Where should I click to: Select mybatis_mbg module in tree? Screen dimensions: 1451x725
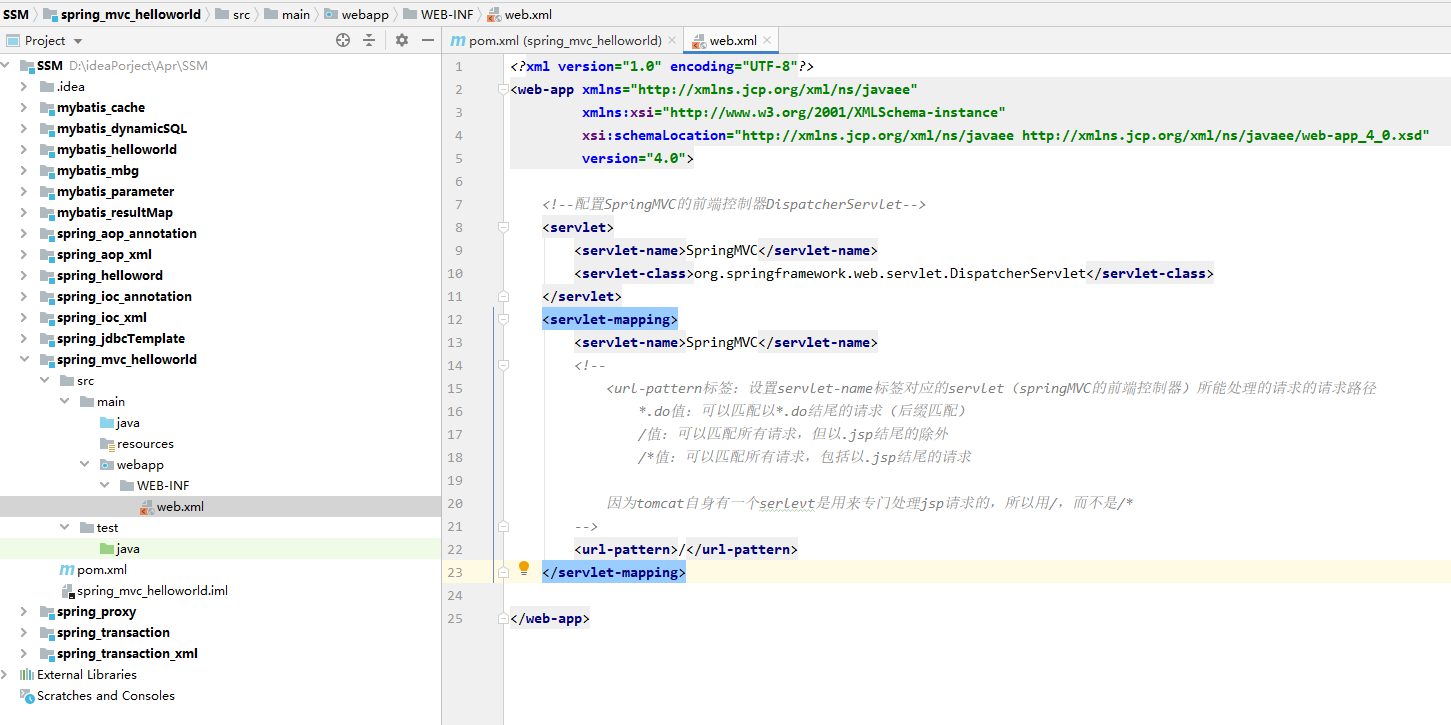click(98, 171)
